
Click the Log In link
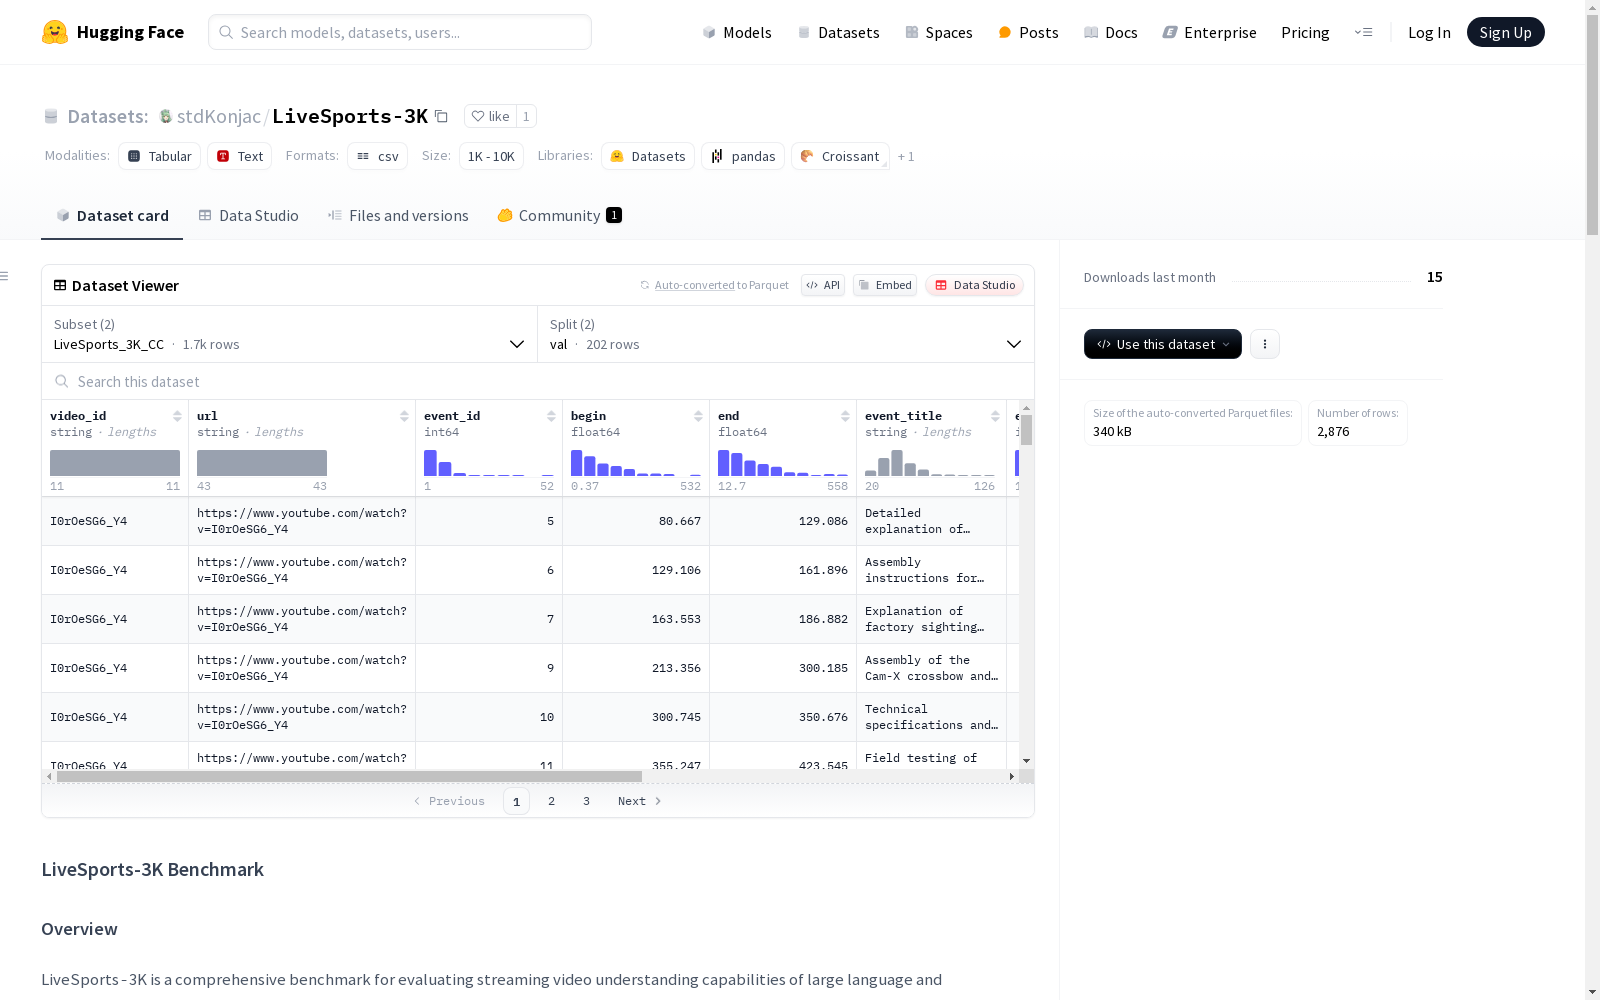[1429, 32]
